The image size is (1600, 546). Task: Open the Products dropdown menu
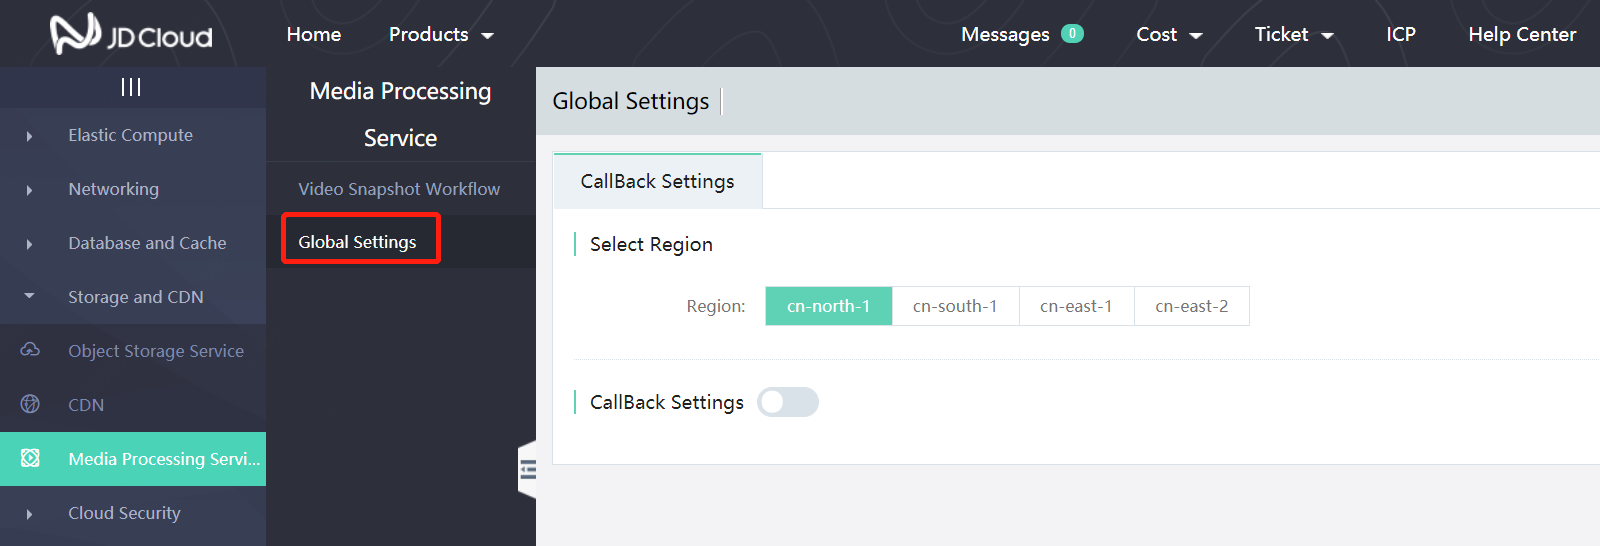[x=441, y=35]
